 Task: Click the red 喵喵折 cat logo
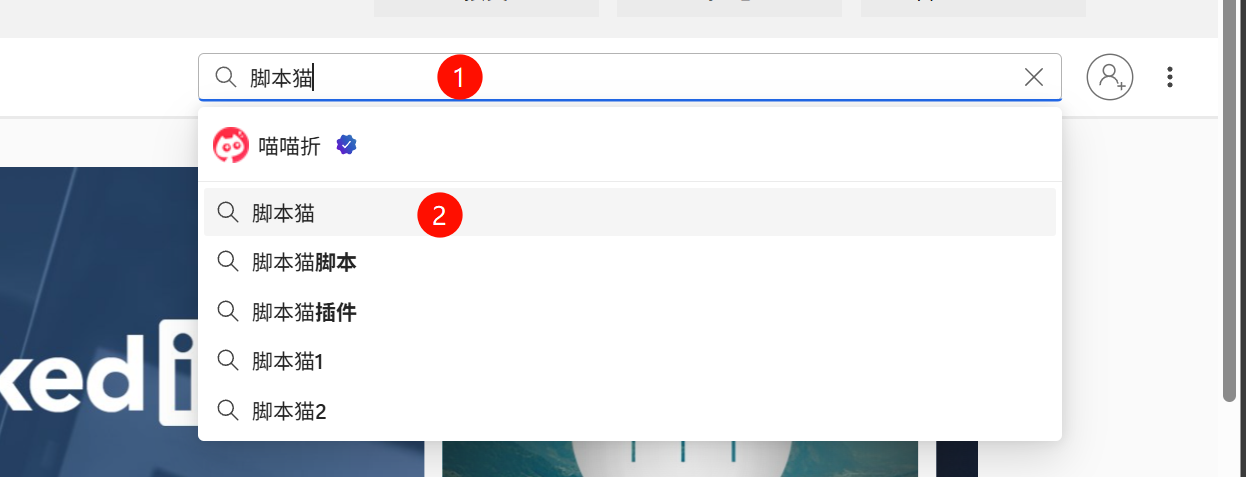[231, 146]
